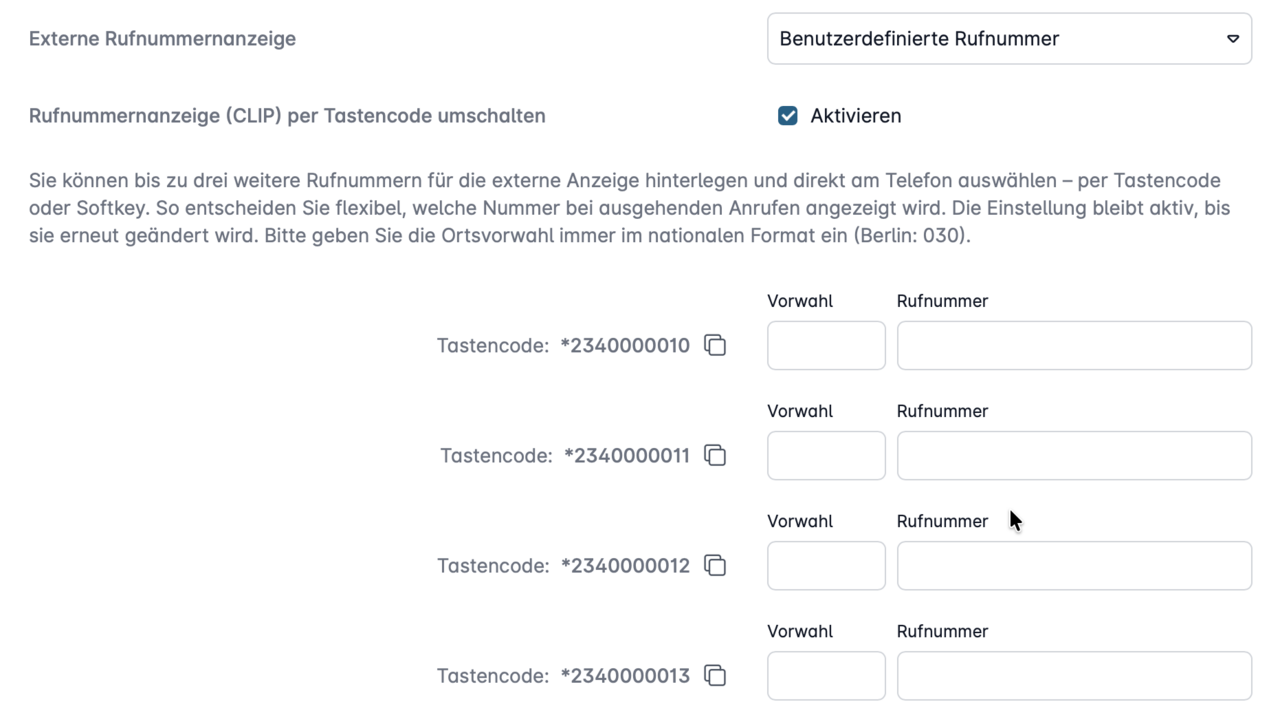Copy the Tastencode *2340000011 using its icon
The width and height of the screenshot is (1280, 724).
point(715,455)
